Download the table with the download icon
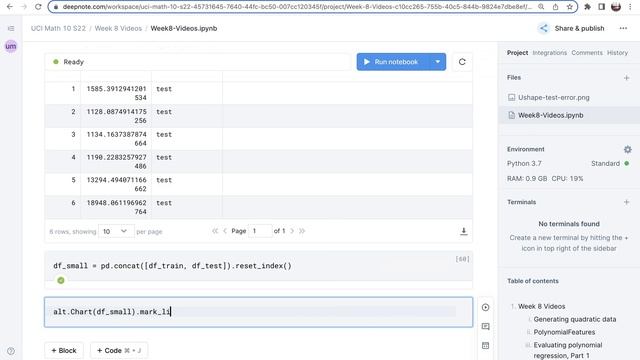640x360 pixels. click(x=464, y=231)
